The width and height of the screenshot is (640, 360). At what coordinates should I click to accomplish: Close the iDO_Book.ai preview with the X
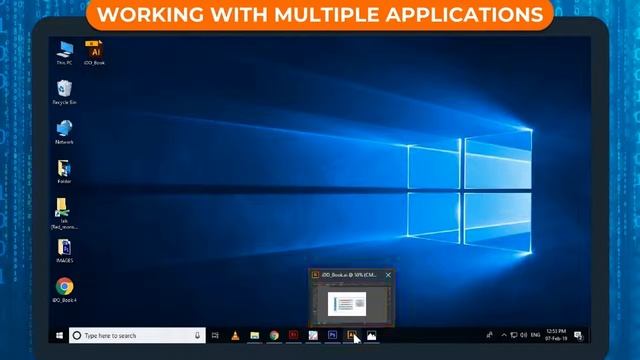click(388, 275)
